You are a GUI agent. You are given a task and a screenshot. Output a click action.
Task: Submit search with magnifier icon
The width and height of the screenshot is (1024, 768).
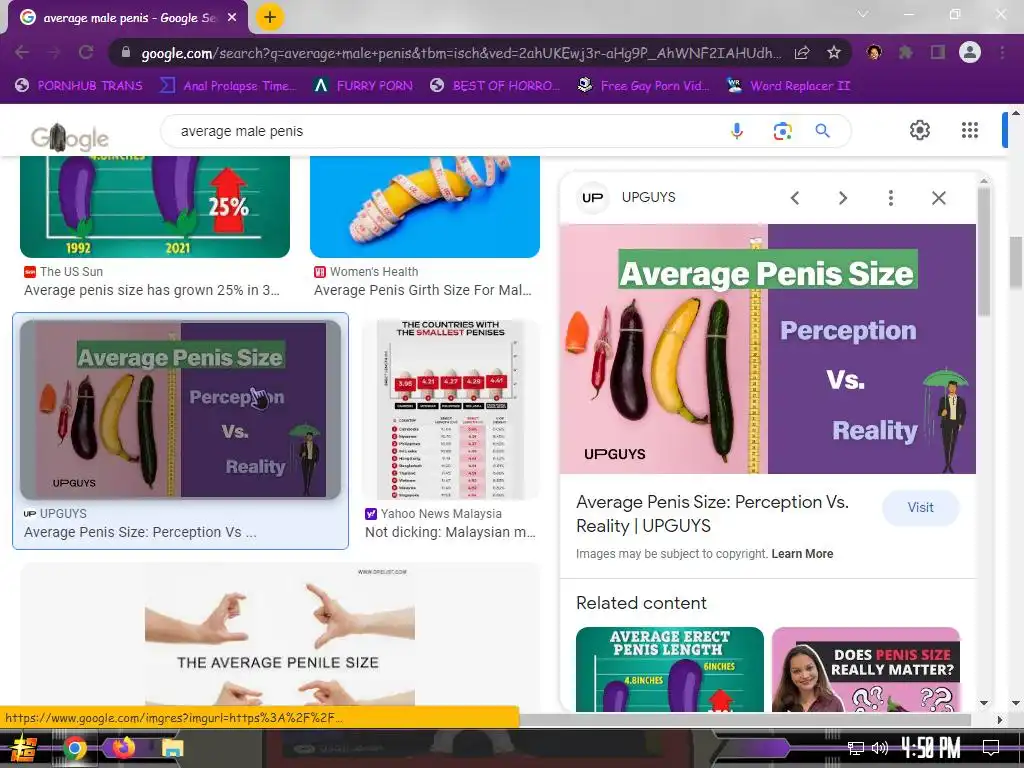pos(823,131)
